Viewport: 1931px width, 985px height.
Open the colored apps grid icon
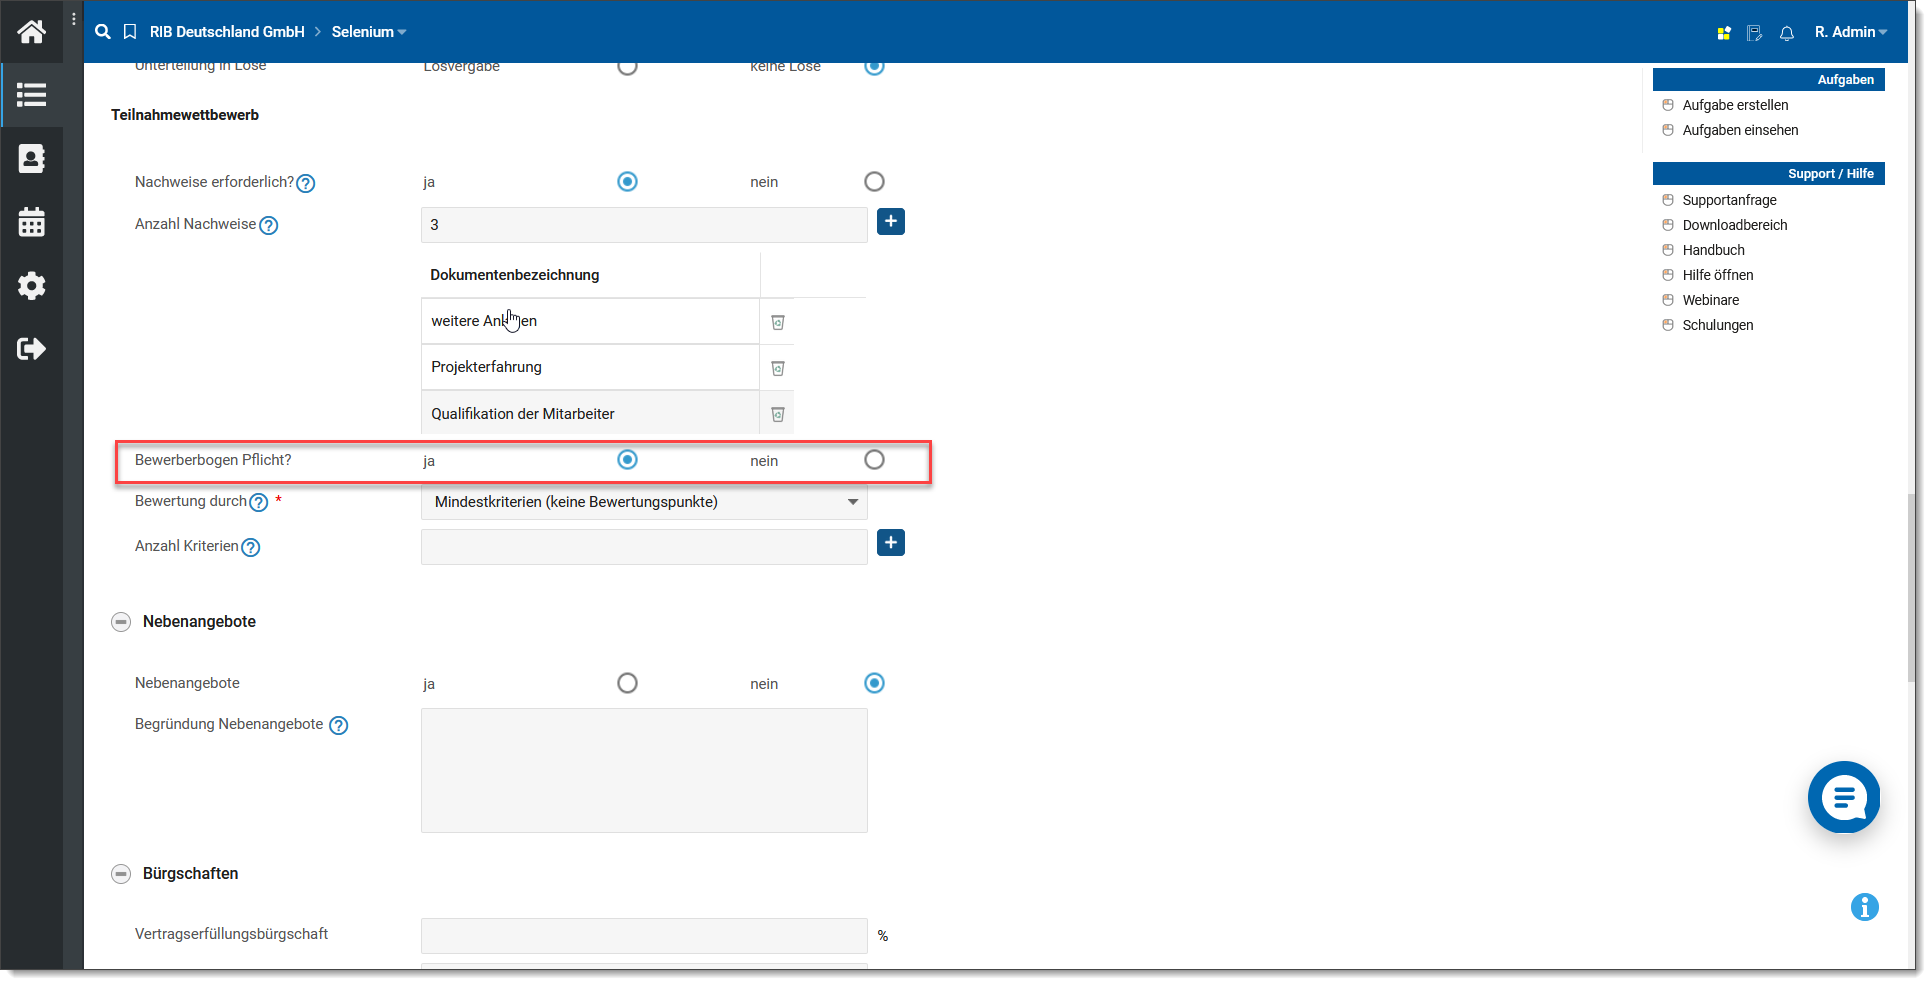1724,33
